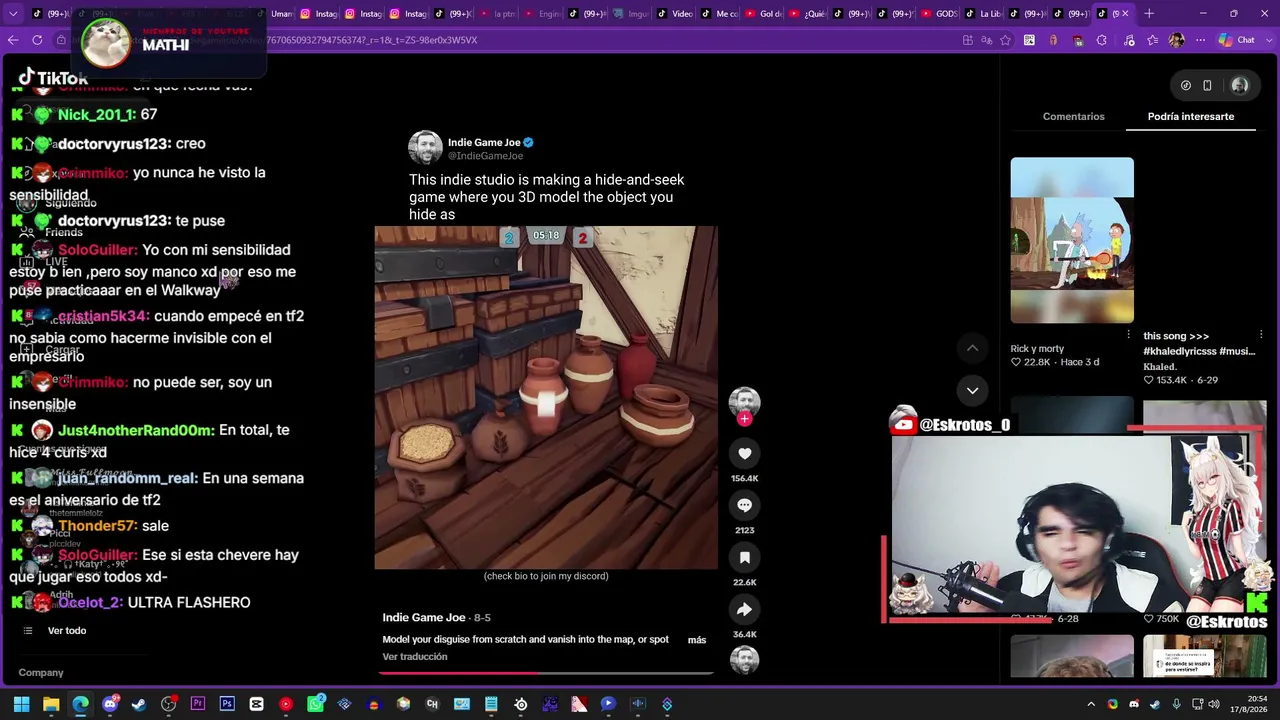Image resolution: width=1280 pixels, height=720 pixels.
Task: Open options for 'this song >>>' video
Action: click(1261, 335)
